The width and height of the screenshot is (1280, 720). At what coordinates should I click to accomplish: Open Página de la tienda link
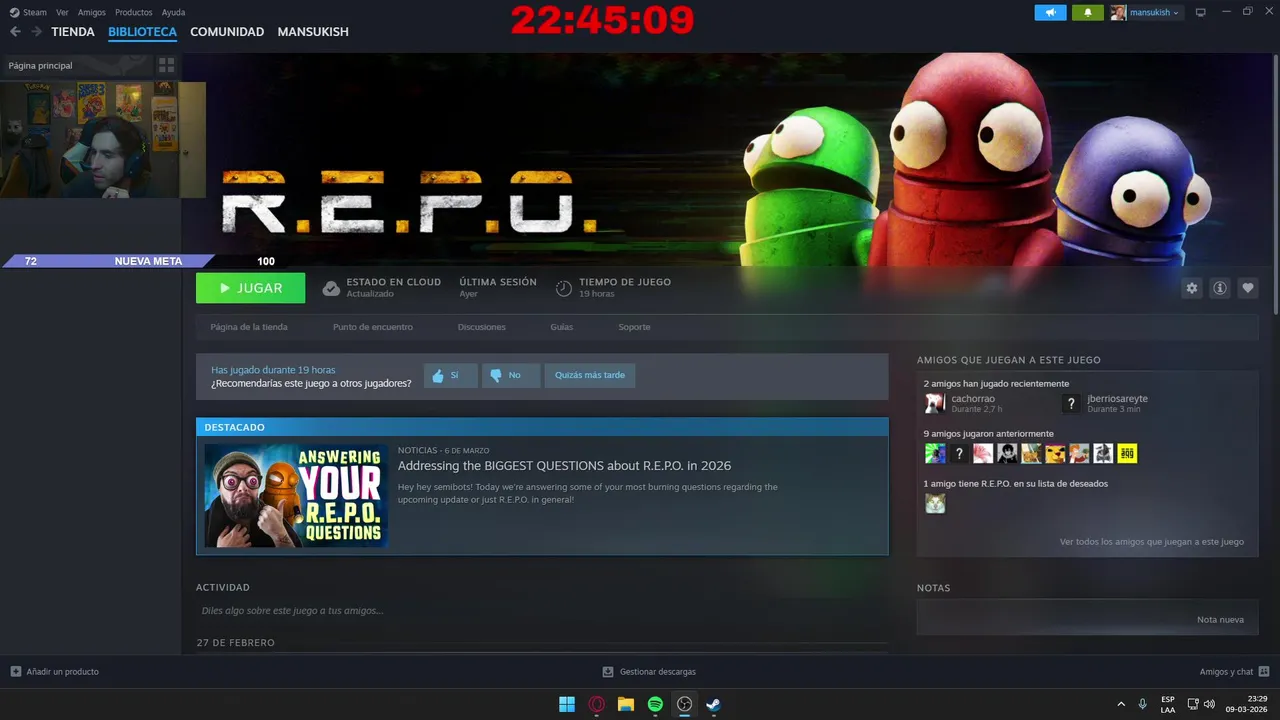249,327
